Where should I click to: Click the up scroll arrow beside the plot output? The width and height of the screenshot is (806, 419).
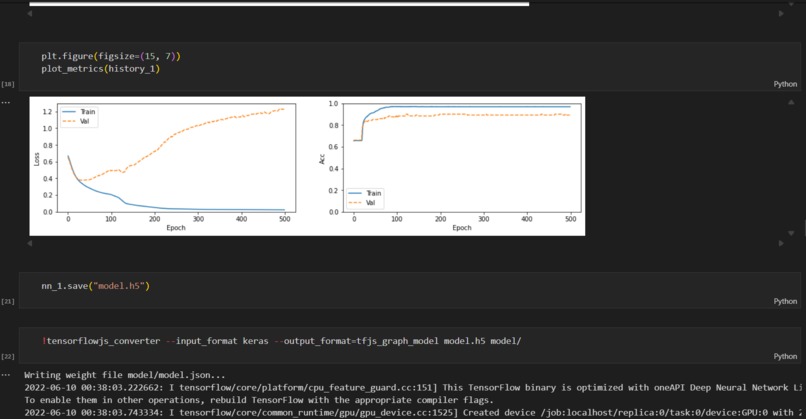pyautogui.click(x=791, y=102)
